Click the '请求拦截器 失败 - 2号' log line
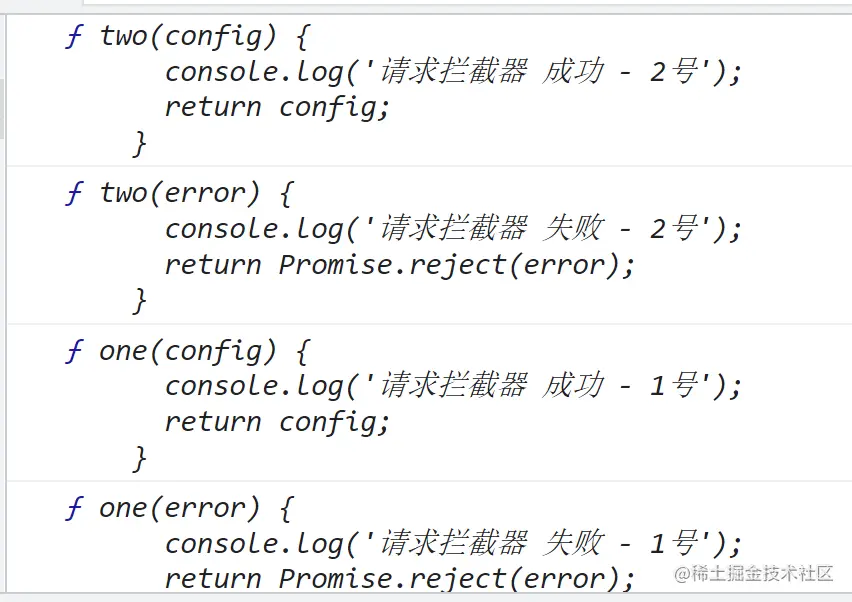The image size is (852, 602). tap(453, 229)
